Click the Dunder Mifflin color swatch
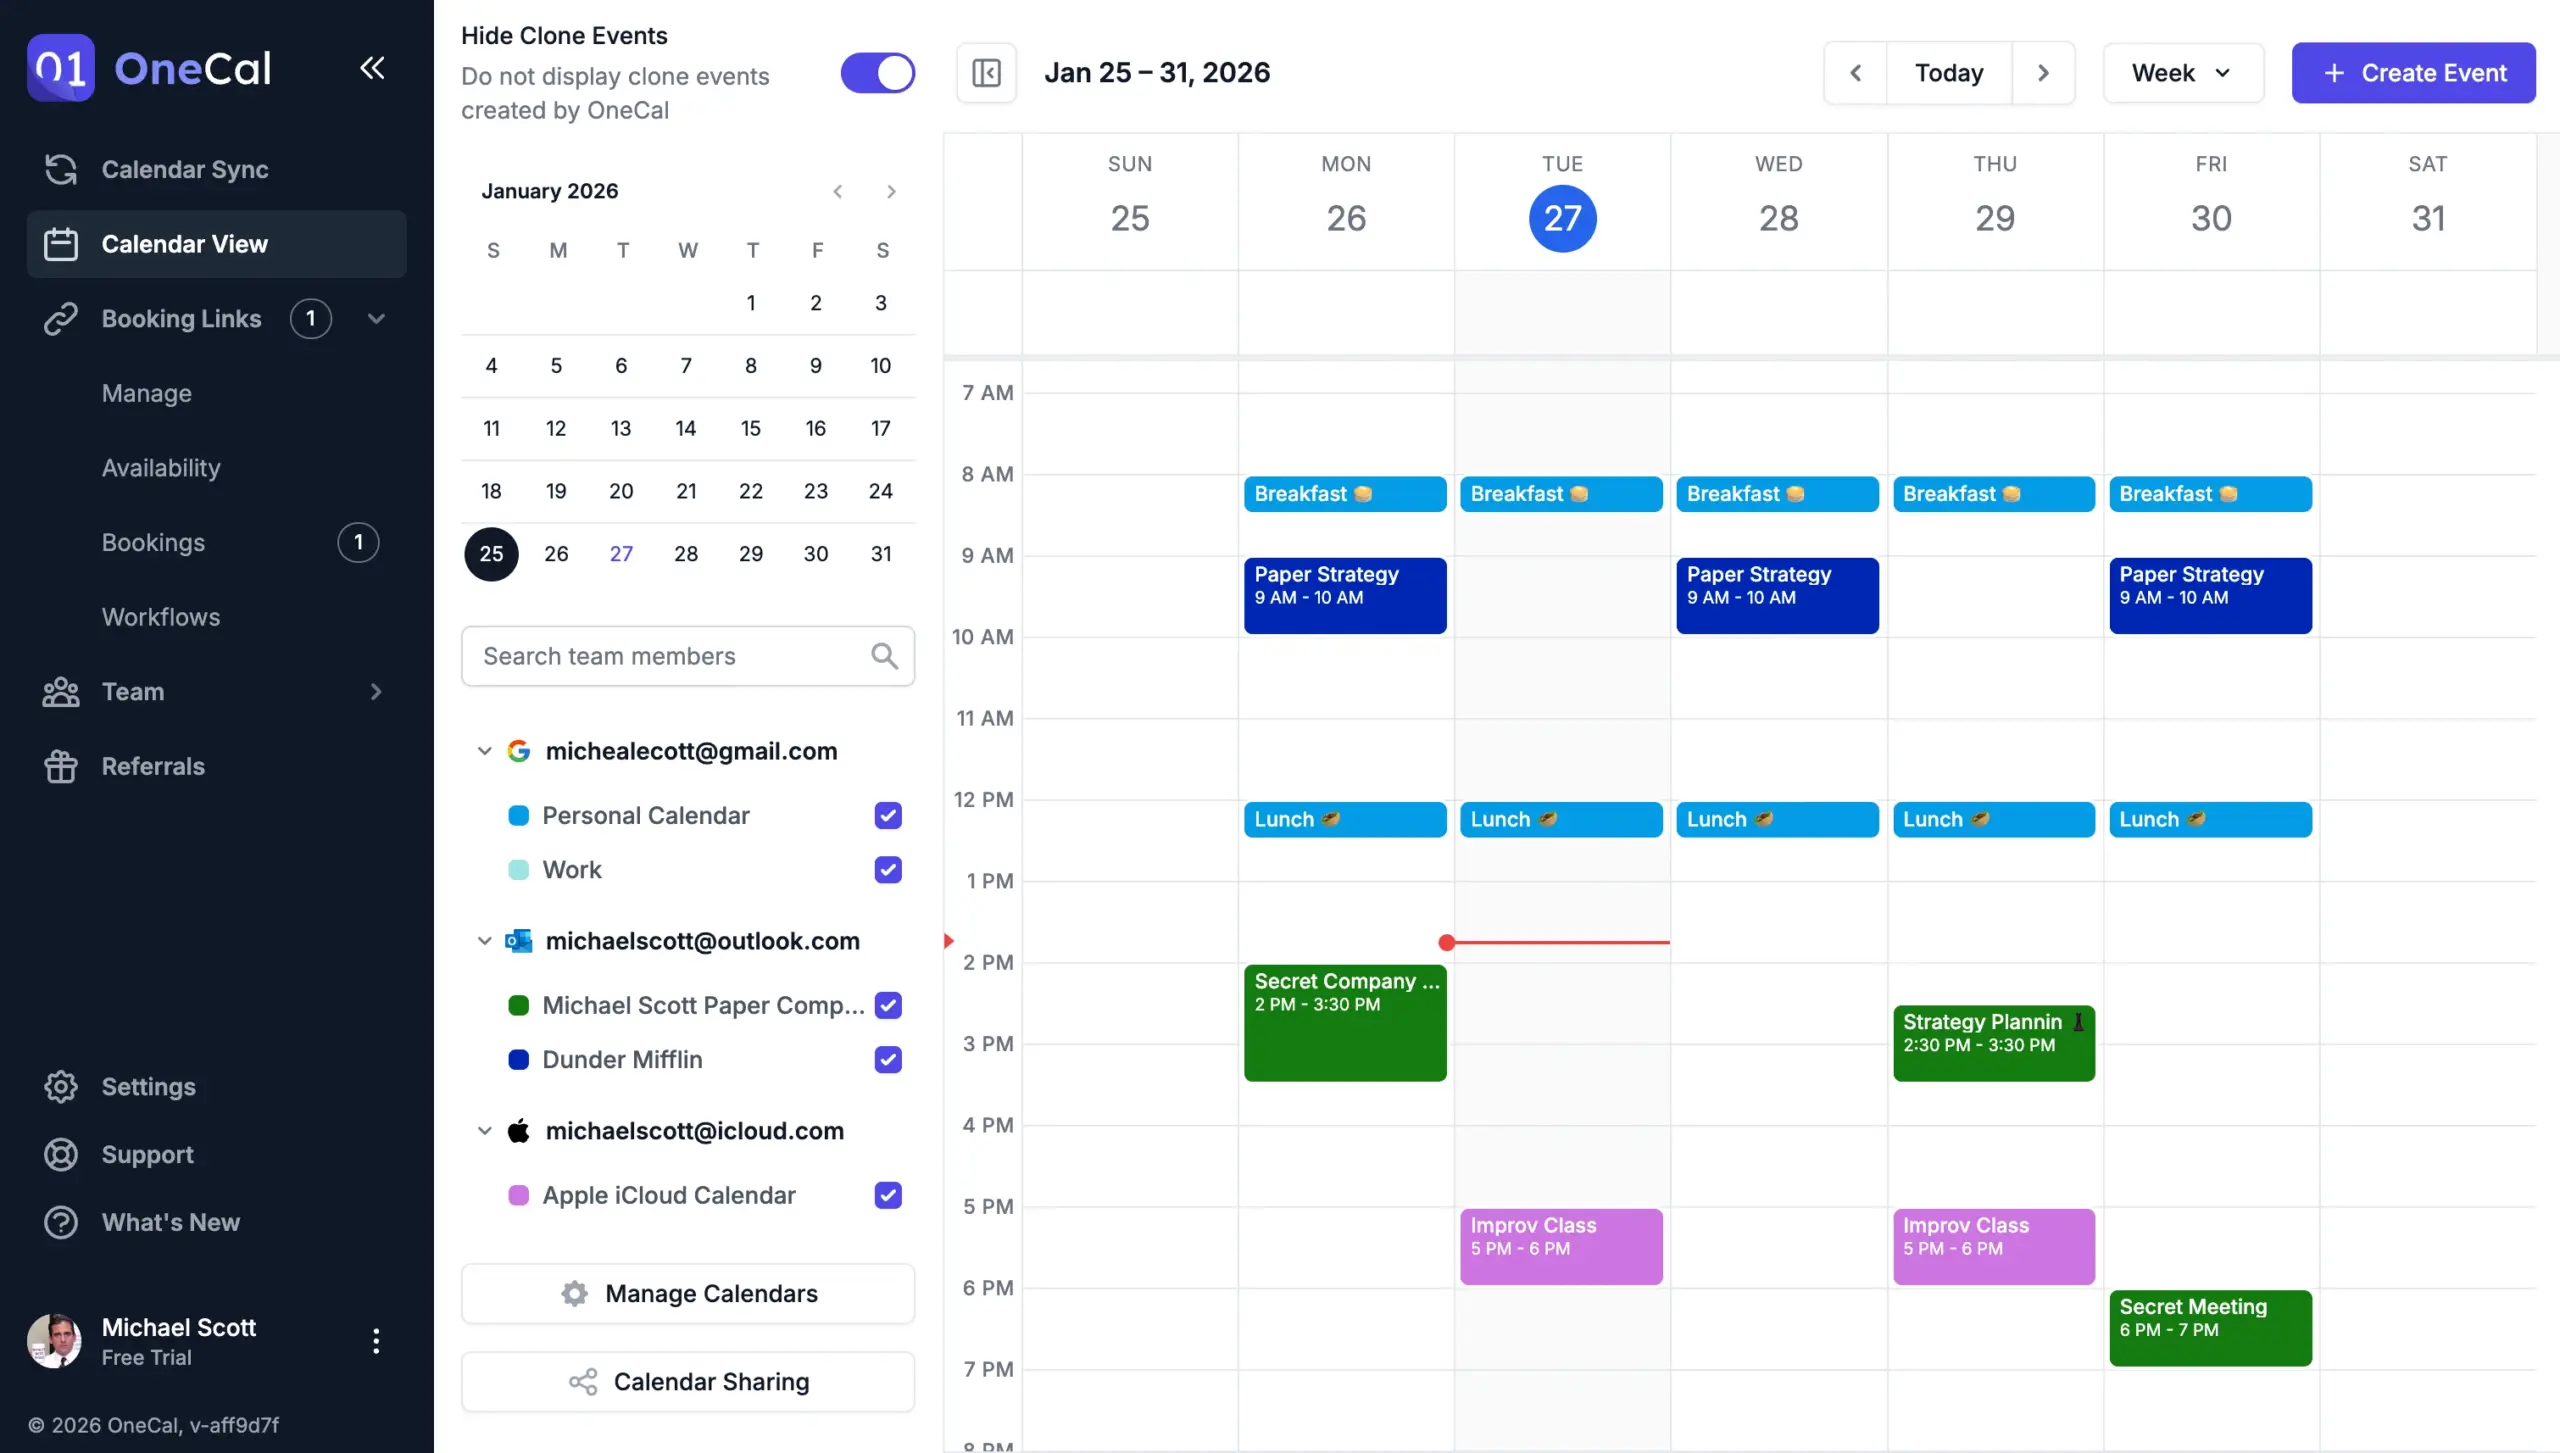Image resolution: width=2560 pixels, height=1453 pixels. pos(518,1060)
